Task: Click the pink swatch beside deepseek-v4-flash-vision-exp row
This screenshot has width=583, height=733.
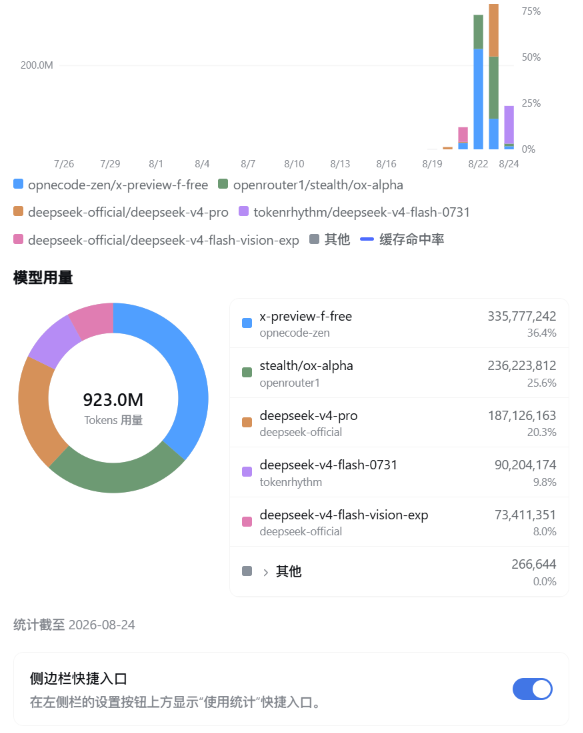Action: click(x=247, y=522)
